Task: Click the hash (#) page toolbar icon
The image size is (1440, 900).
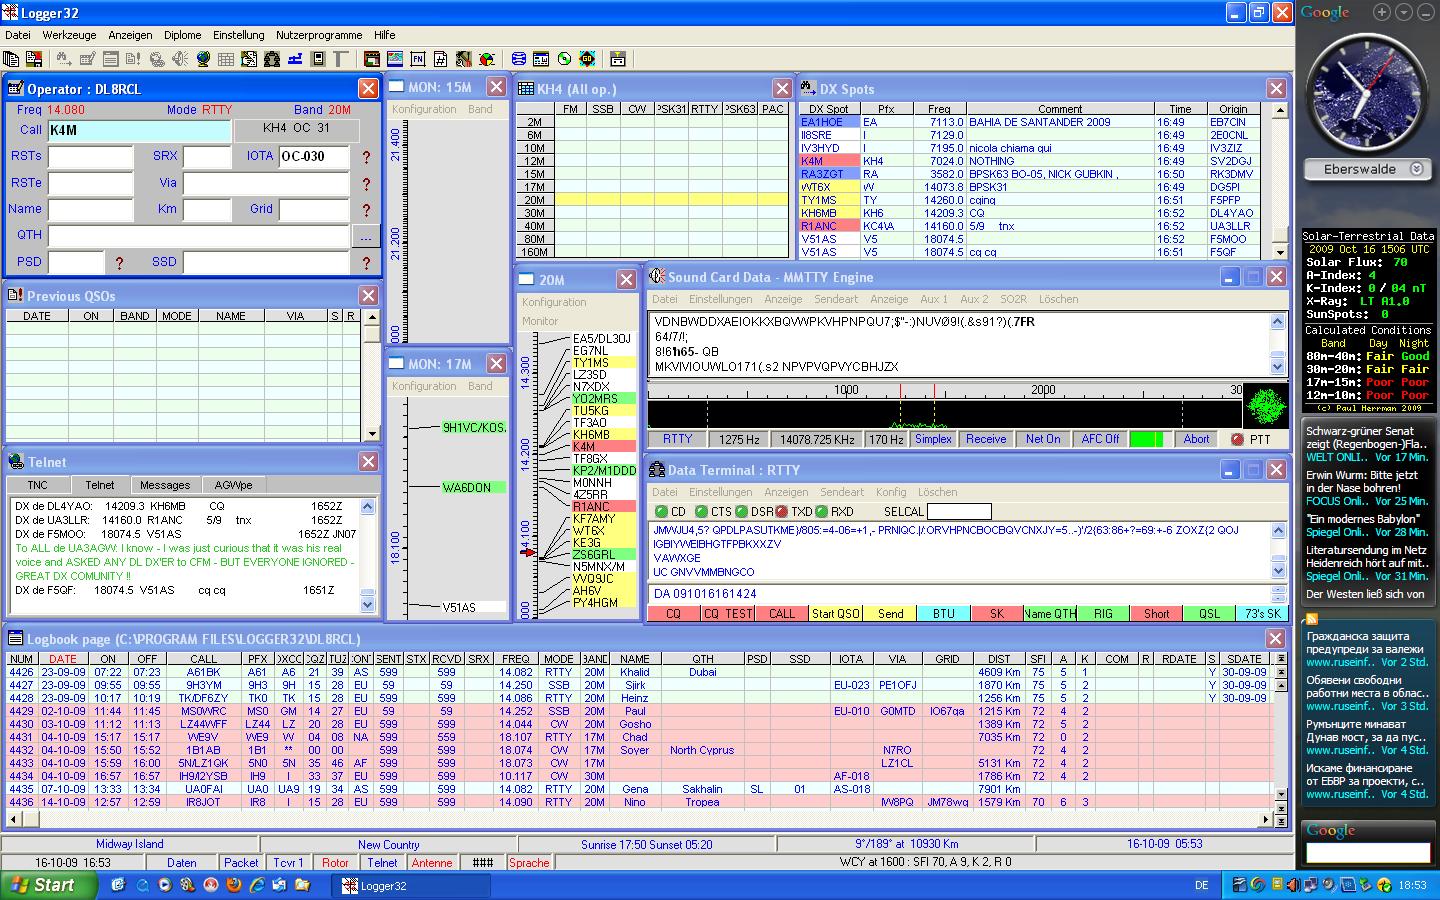Action: coord(439,59)
